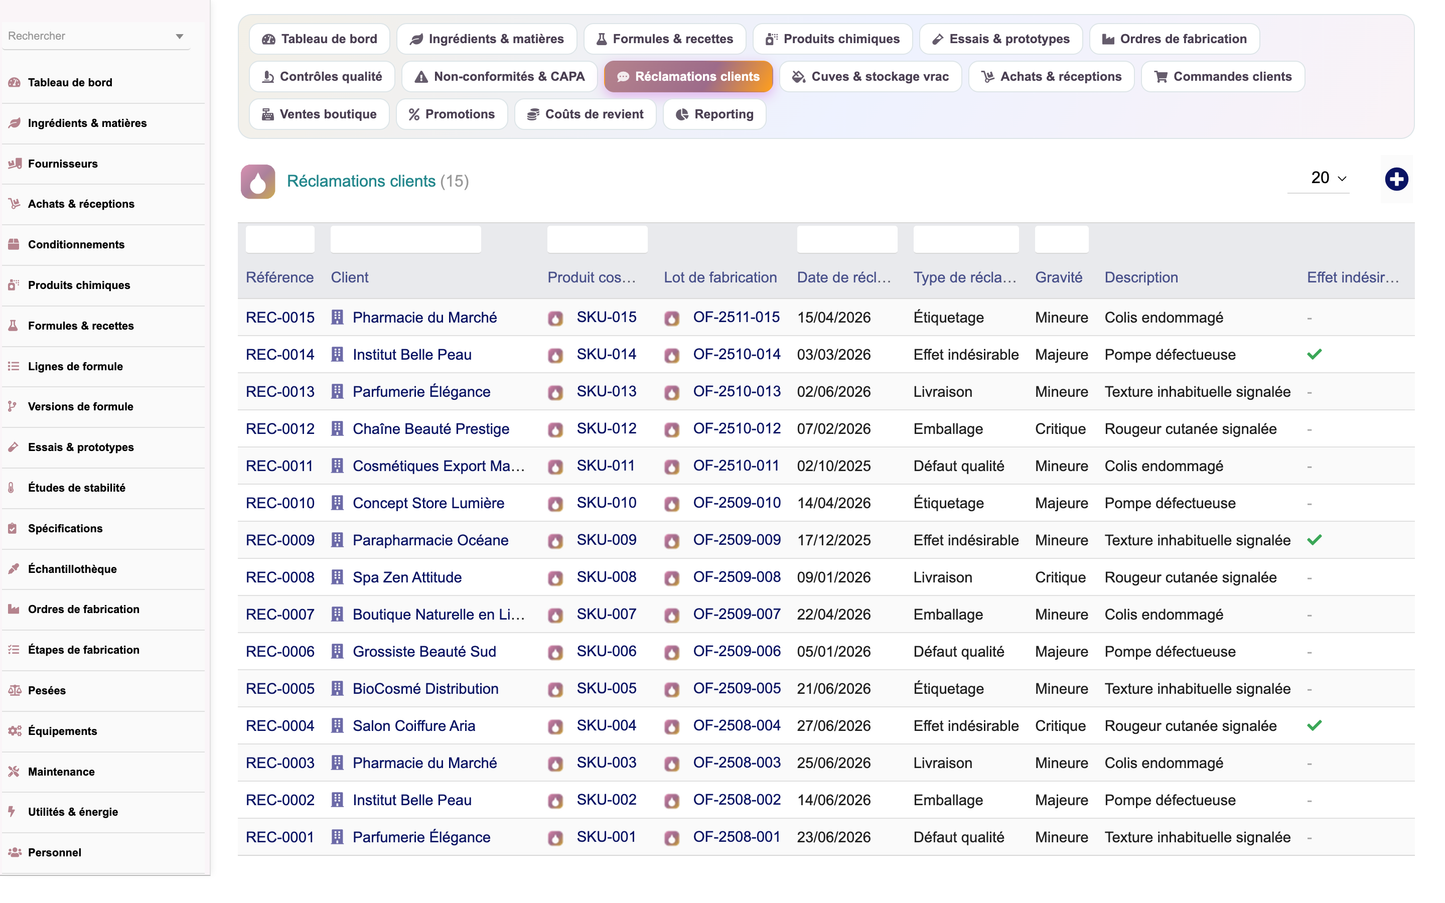Open the Commandes clients tab
The image size is (1445, 903).
(x=1222, y=77)
